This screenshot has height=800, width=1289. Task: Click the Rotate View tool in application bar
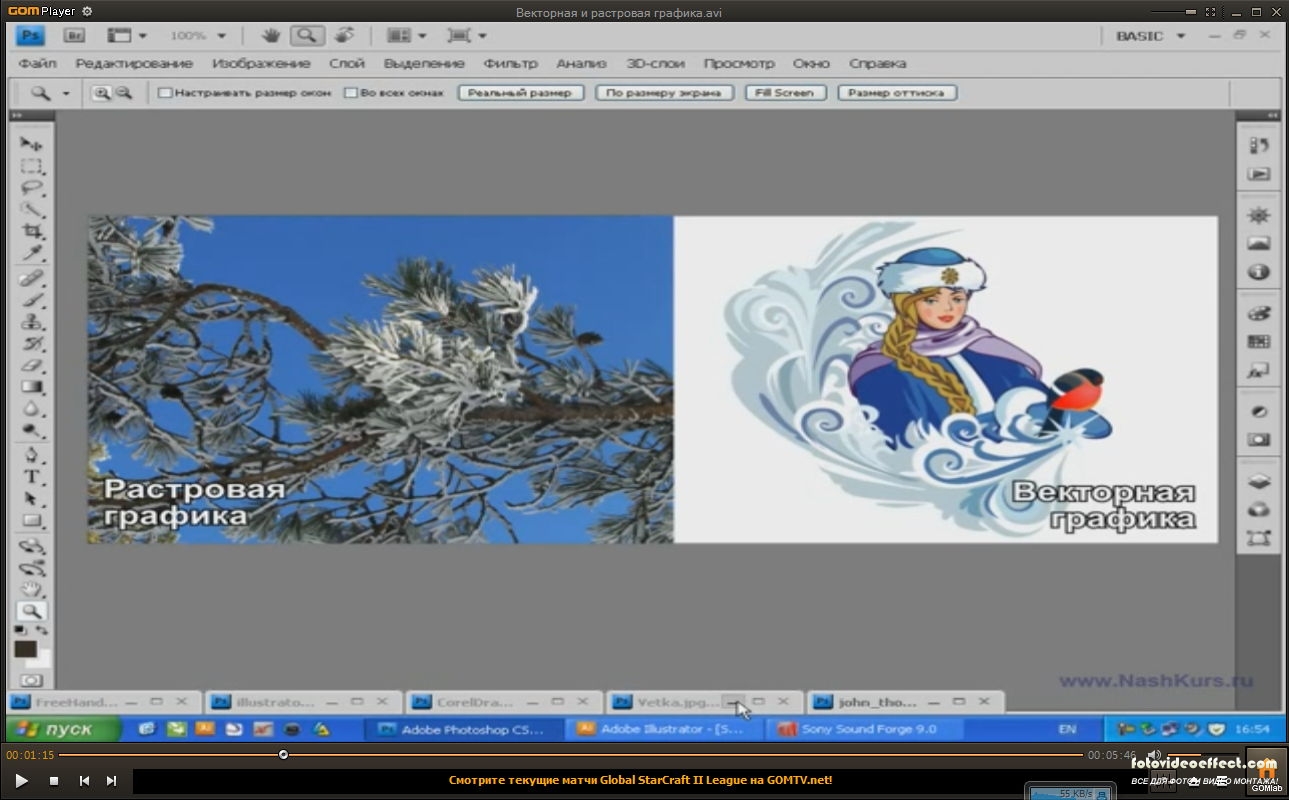pos(343,35)
